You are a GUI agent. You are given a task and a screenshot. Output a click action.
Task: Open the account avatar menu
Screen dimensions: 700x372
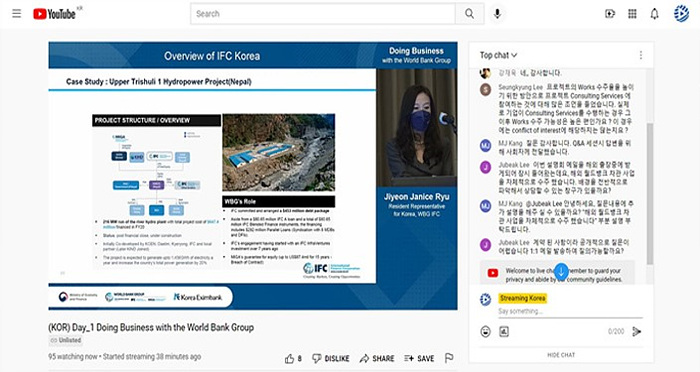coord(681,13)
